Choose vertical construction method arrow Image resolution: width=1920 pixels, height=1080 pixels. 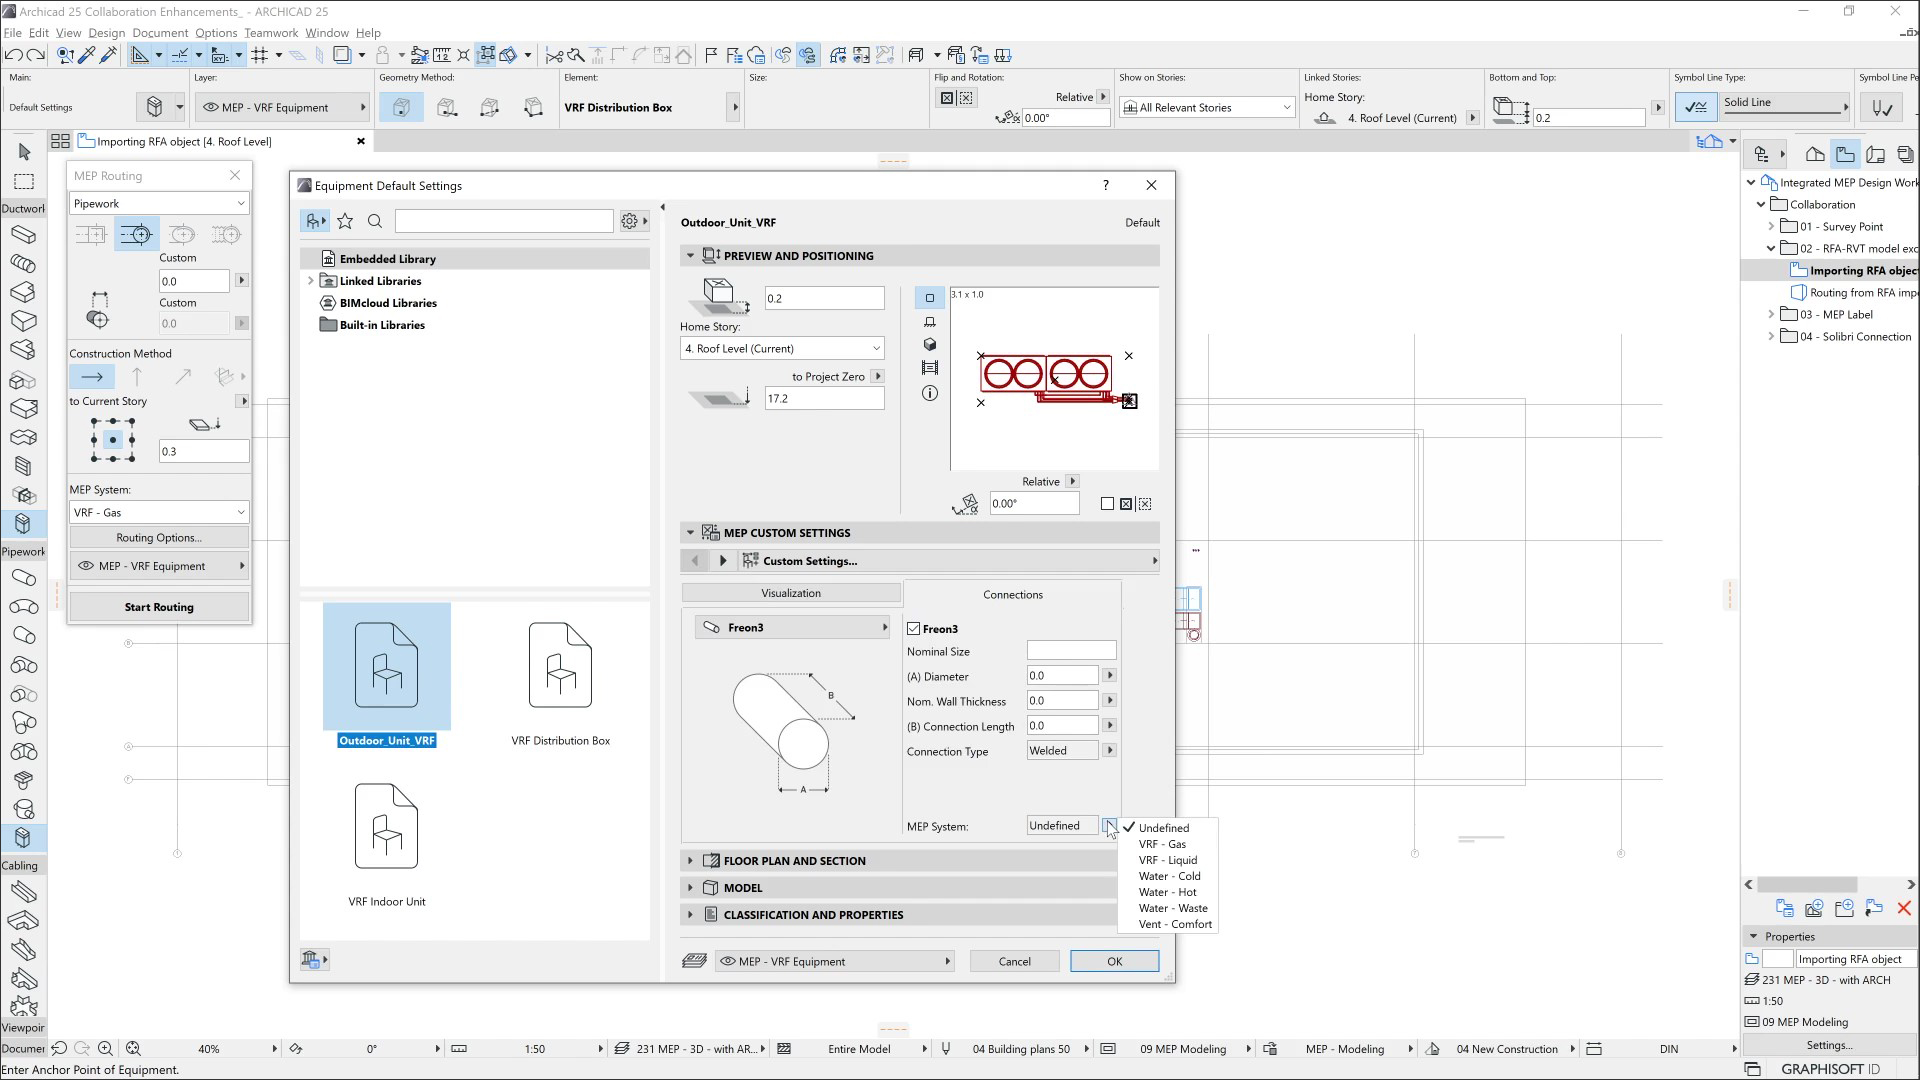click(x=137, y=377)
